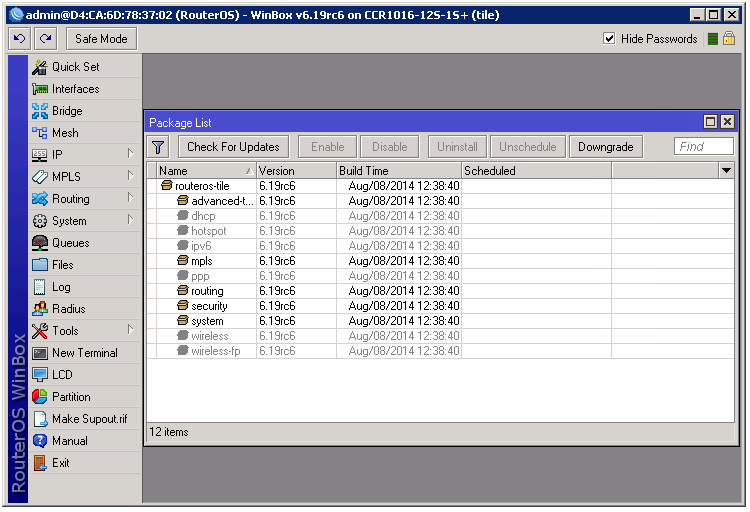Open the Interfaces menu item
The width and height of the screenshot is (750, 512).
point(85,89)
